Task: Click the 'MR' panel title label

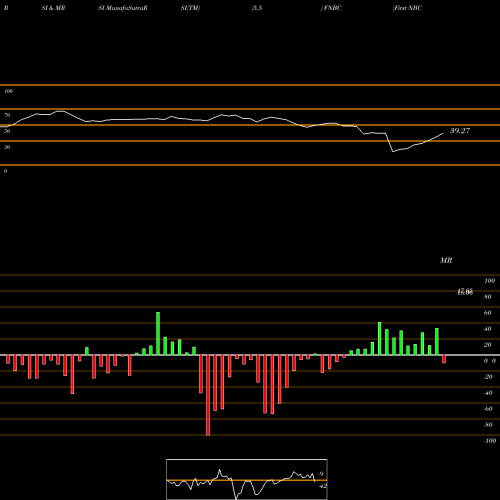Action: click(x=446, y=260)
